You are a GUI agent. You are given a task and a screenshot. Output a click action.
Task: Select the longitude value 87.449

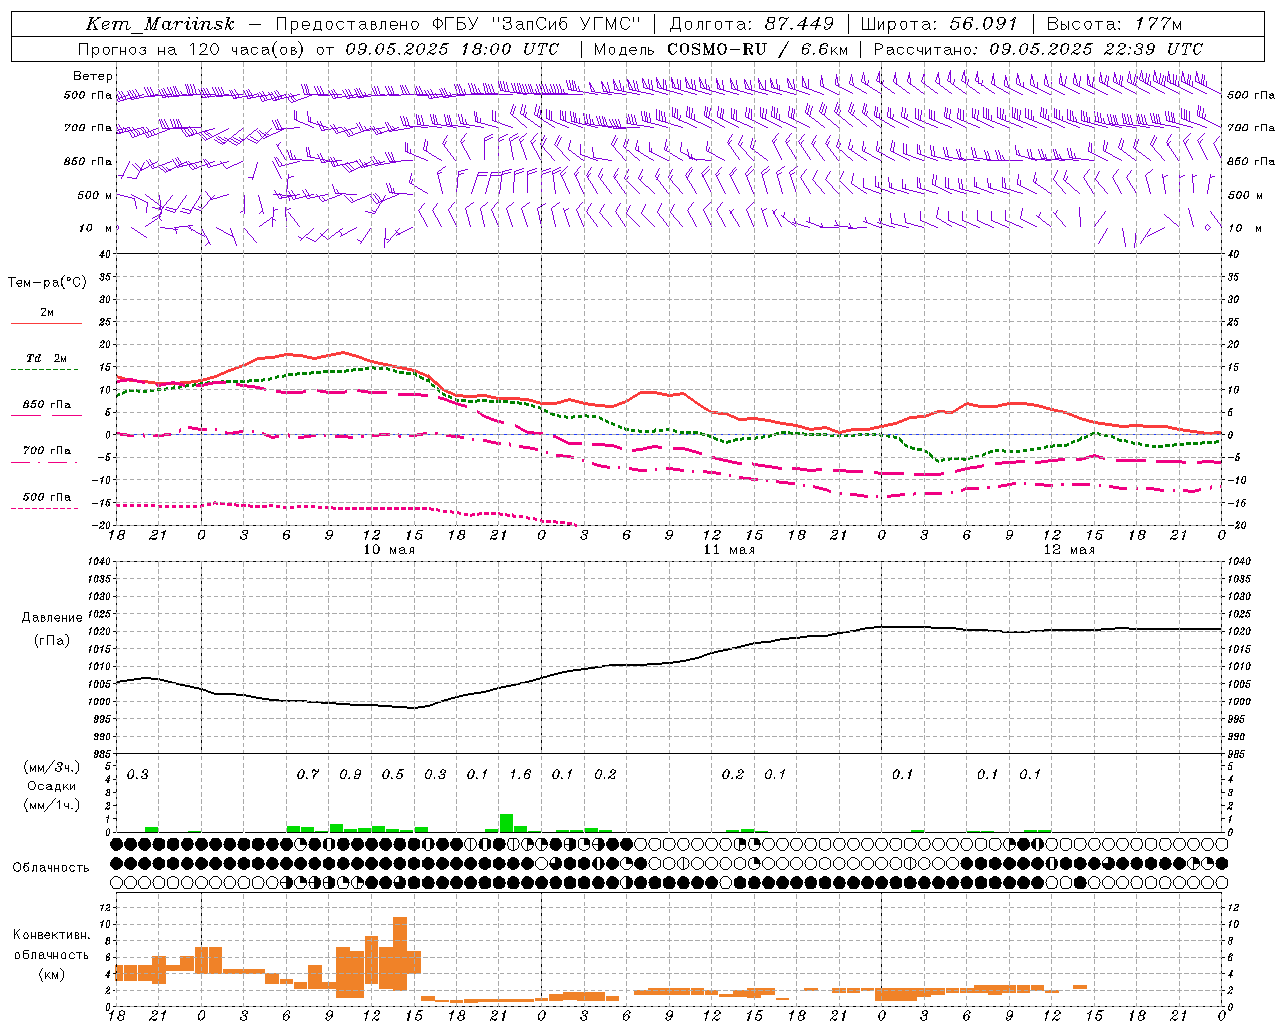pyautogui.click(x=800, y=24)
